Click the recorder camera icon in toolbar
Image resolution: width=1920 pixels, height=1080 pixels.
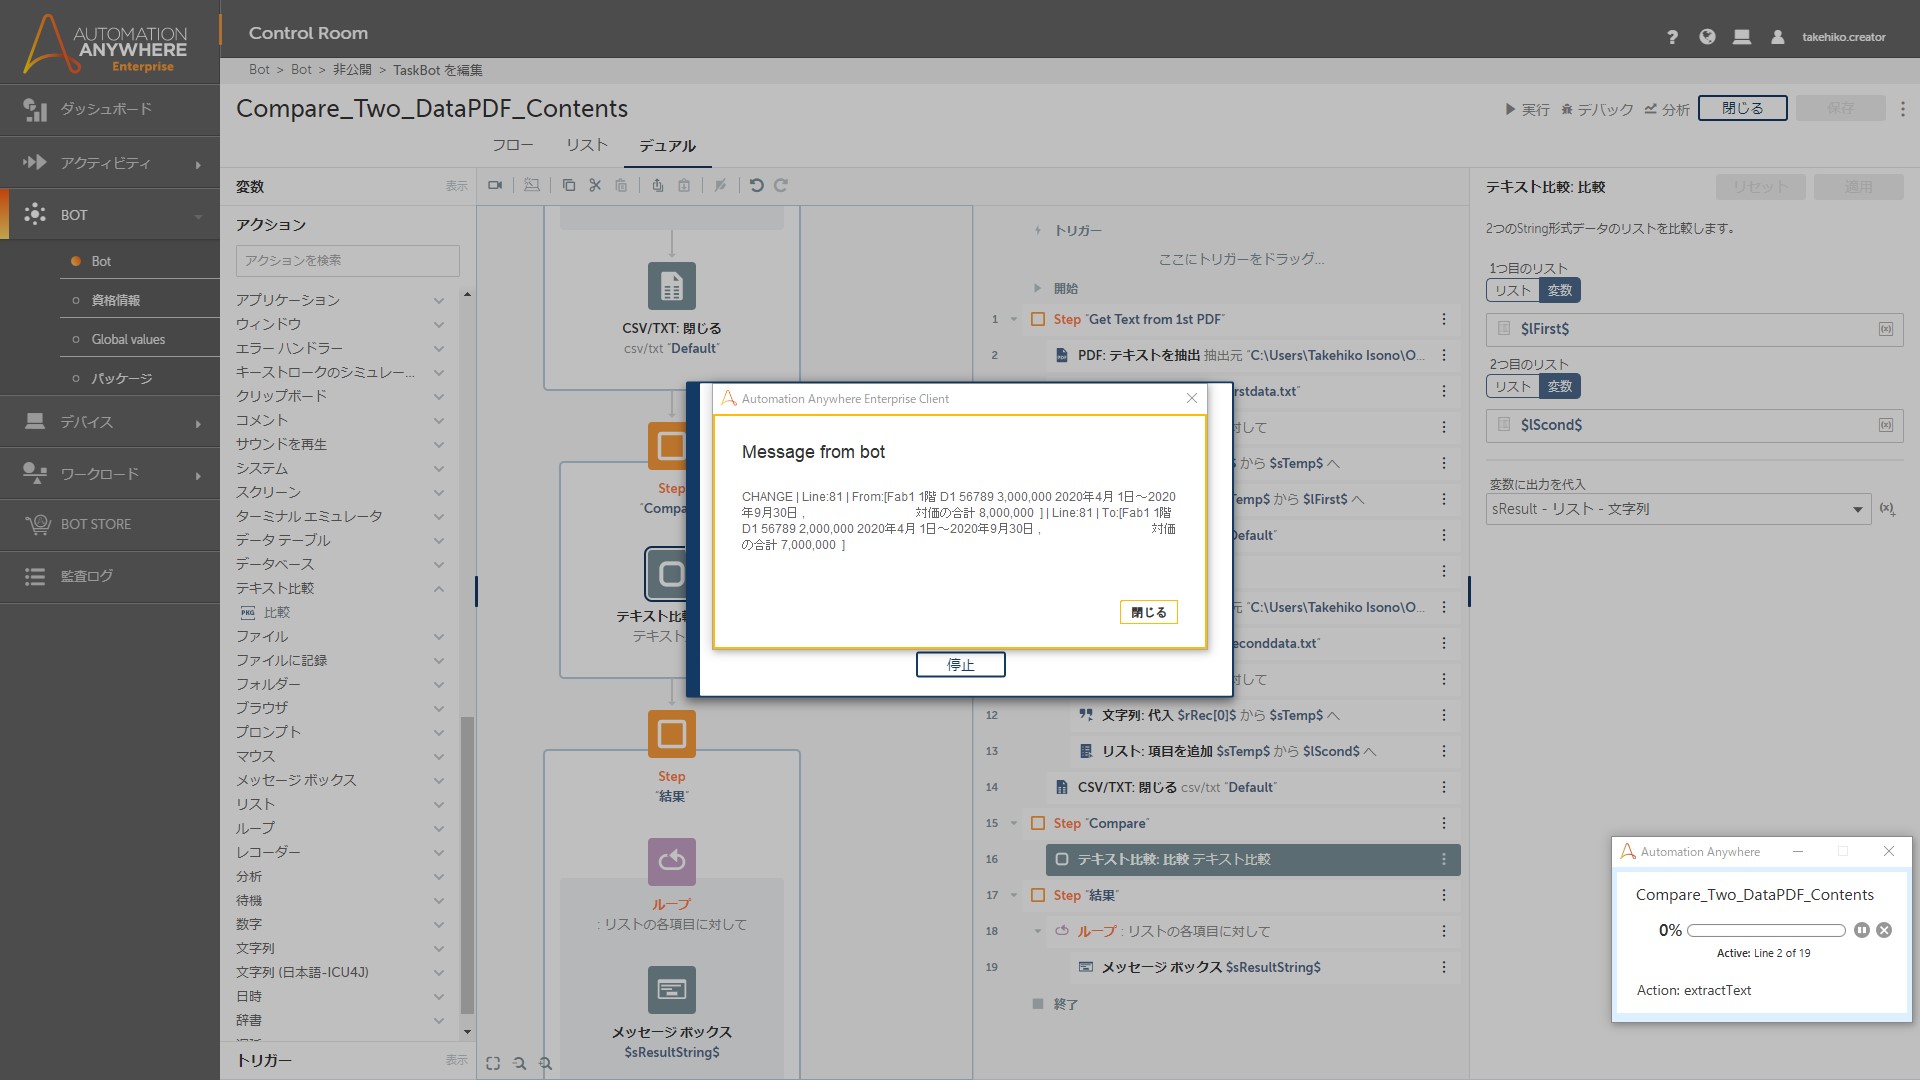[x=495, y=185]
